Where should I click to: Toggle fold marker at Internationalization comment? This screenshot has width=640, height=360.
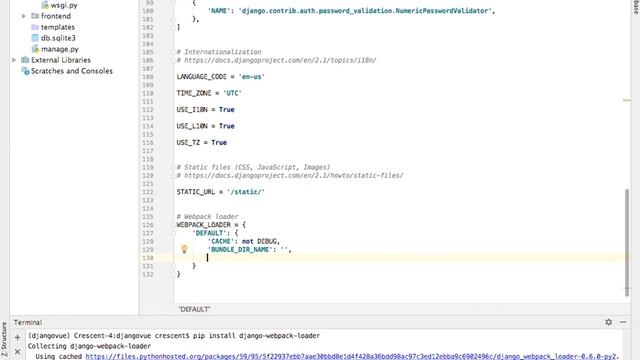173,52
